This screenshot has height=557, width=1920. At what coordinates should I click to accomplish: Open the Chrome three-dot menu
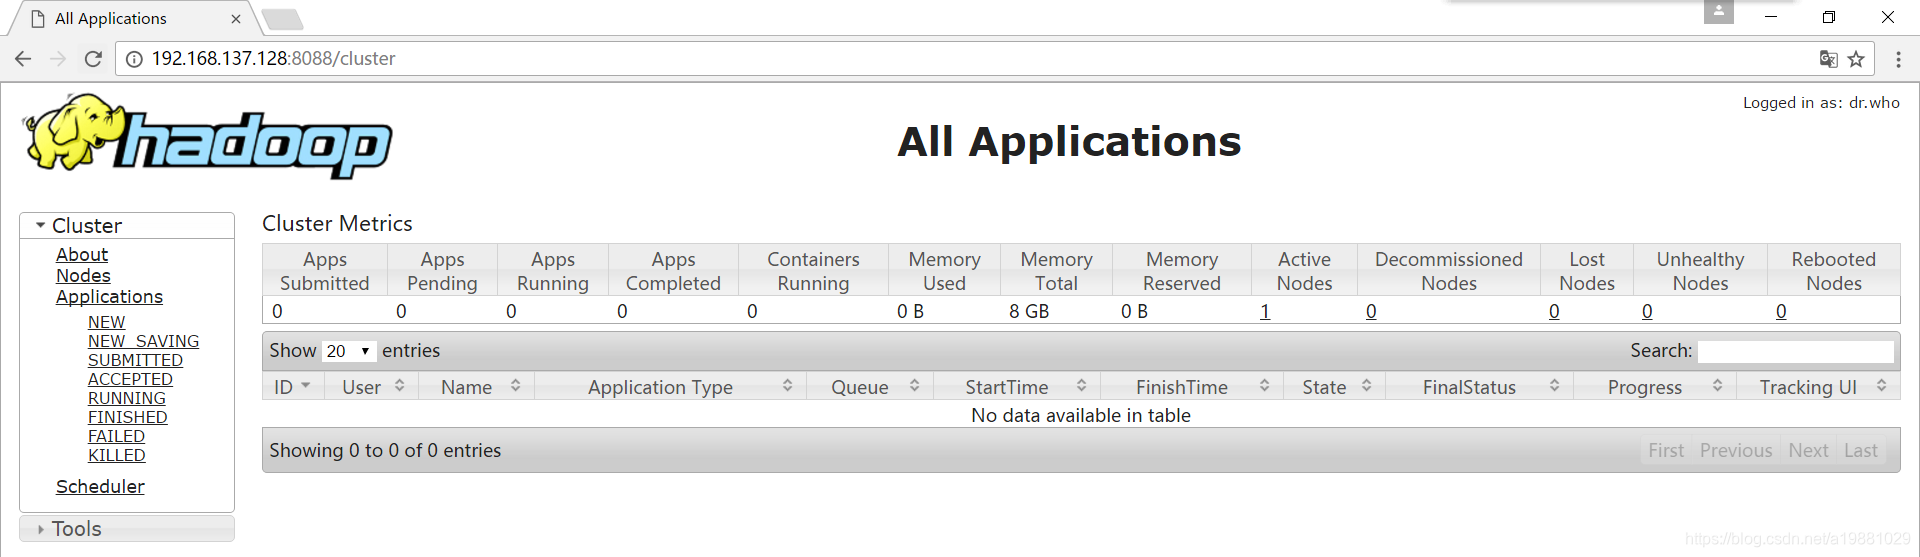pos(1898,59)
